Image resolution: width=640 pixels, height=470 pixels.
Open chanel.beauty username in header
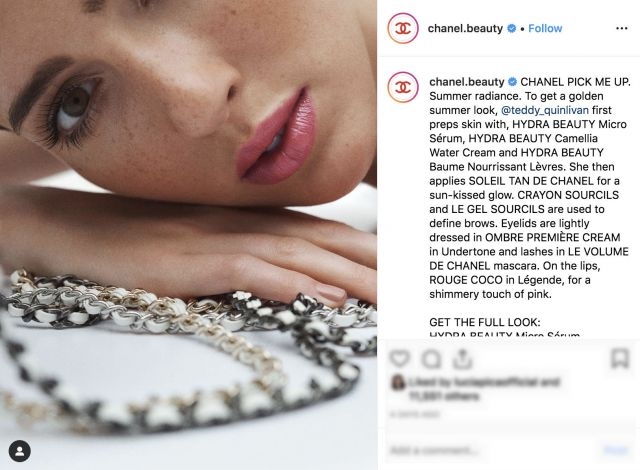(465, 28)
